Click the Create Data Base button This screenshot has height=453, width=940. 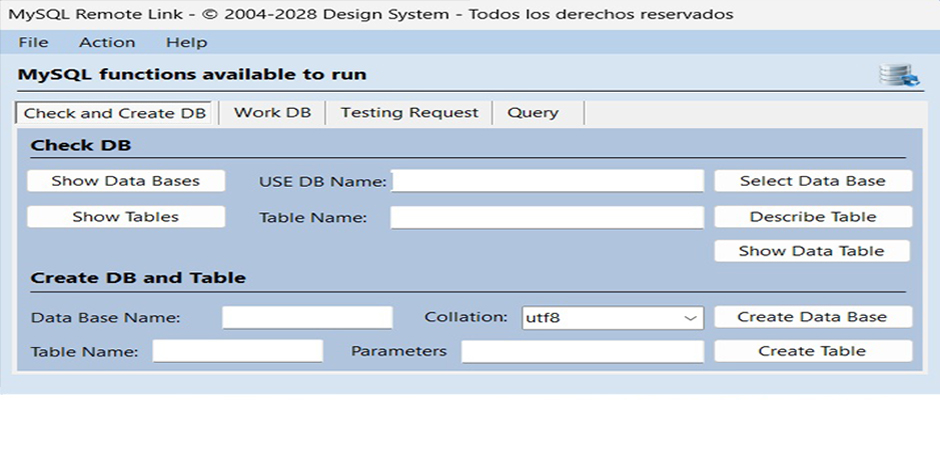click(x=813, y=317)
